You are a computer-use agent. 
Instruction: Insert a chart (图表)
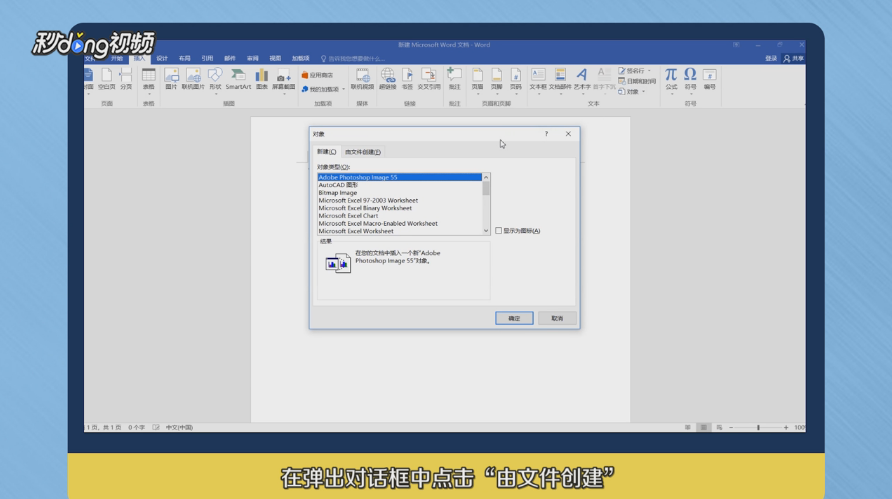[x=262, y=79]
